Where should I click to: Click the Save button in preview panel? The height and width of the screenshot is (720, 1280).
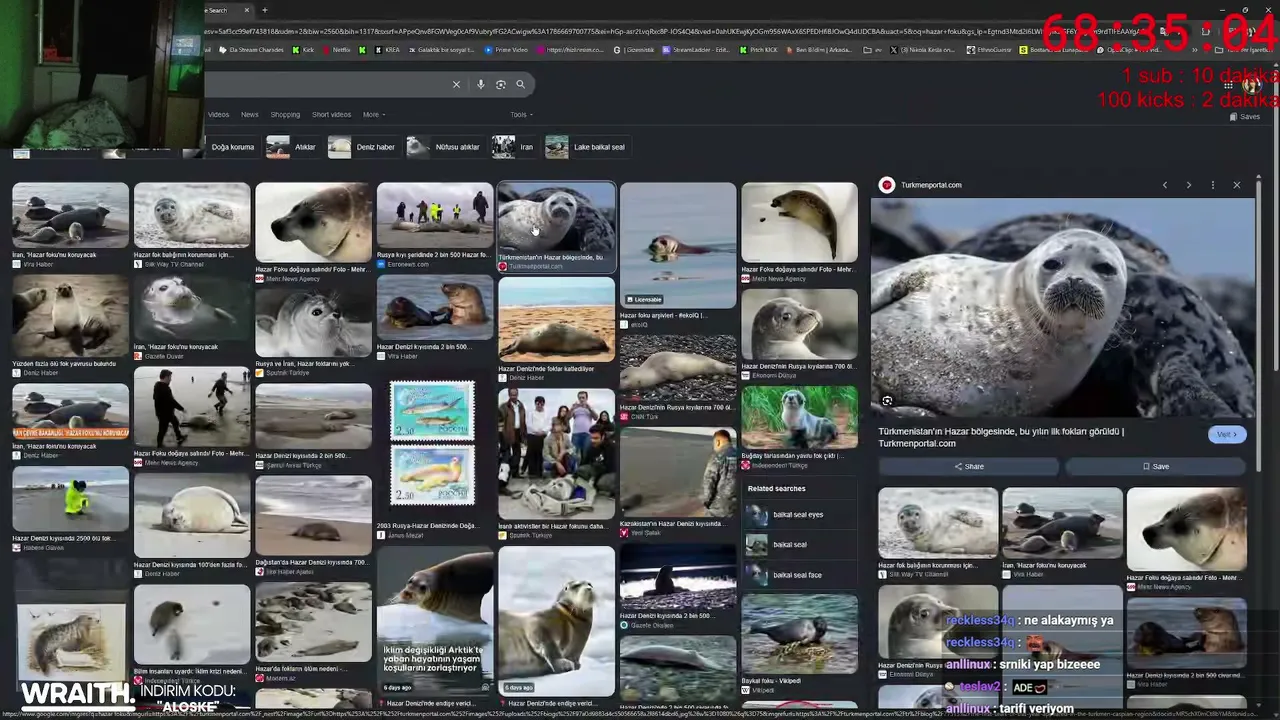1155,466
